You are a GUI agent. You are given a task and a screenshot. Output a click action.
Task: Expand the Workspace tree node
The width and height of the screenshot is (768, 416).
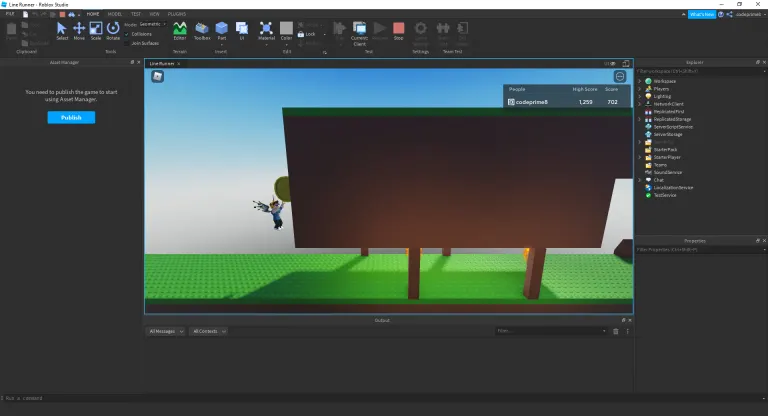pyautogui.click(x=640, y=81)
